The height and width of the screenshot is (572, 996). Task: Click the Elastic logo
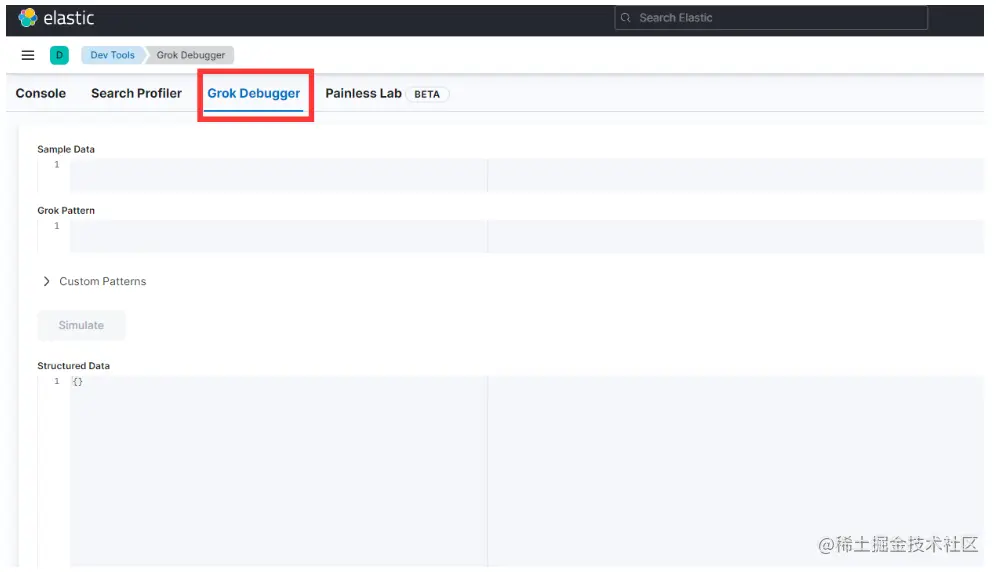(56, 18)
